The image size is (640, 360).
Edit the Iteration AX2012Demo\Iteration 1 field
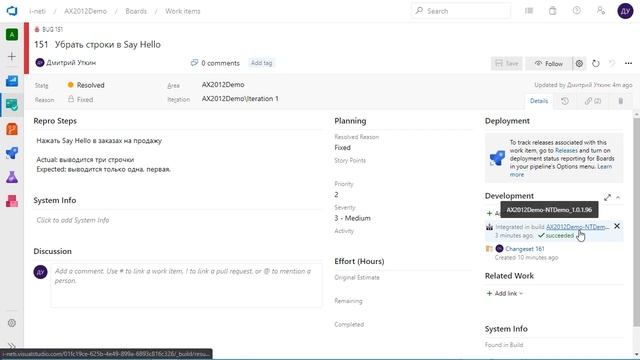point(240,98)
